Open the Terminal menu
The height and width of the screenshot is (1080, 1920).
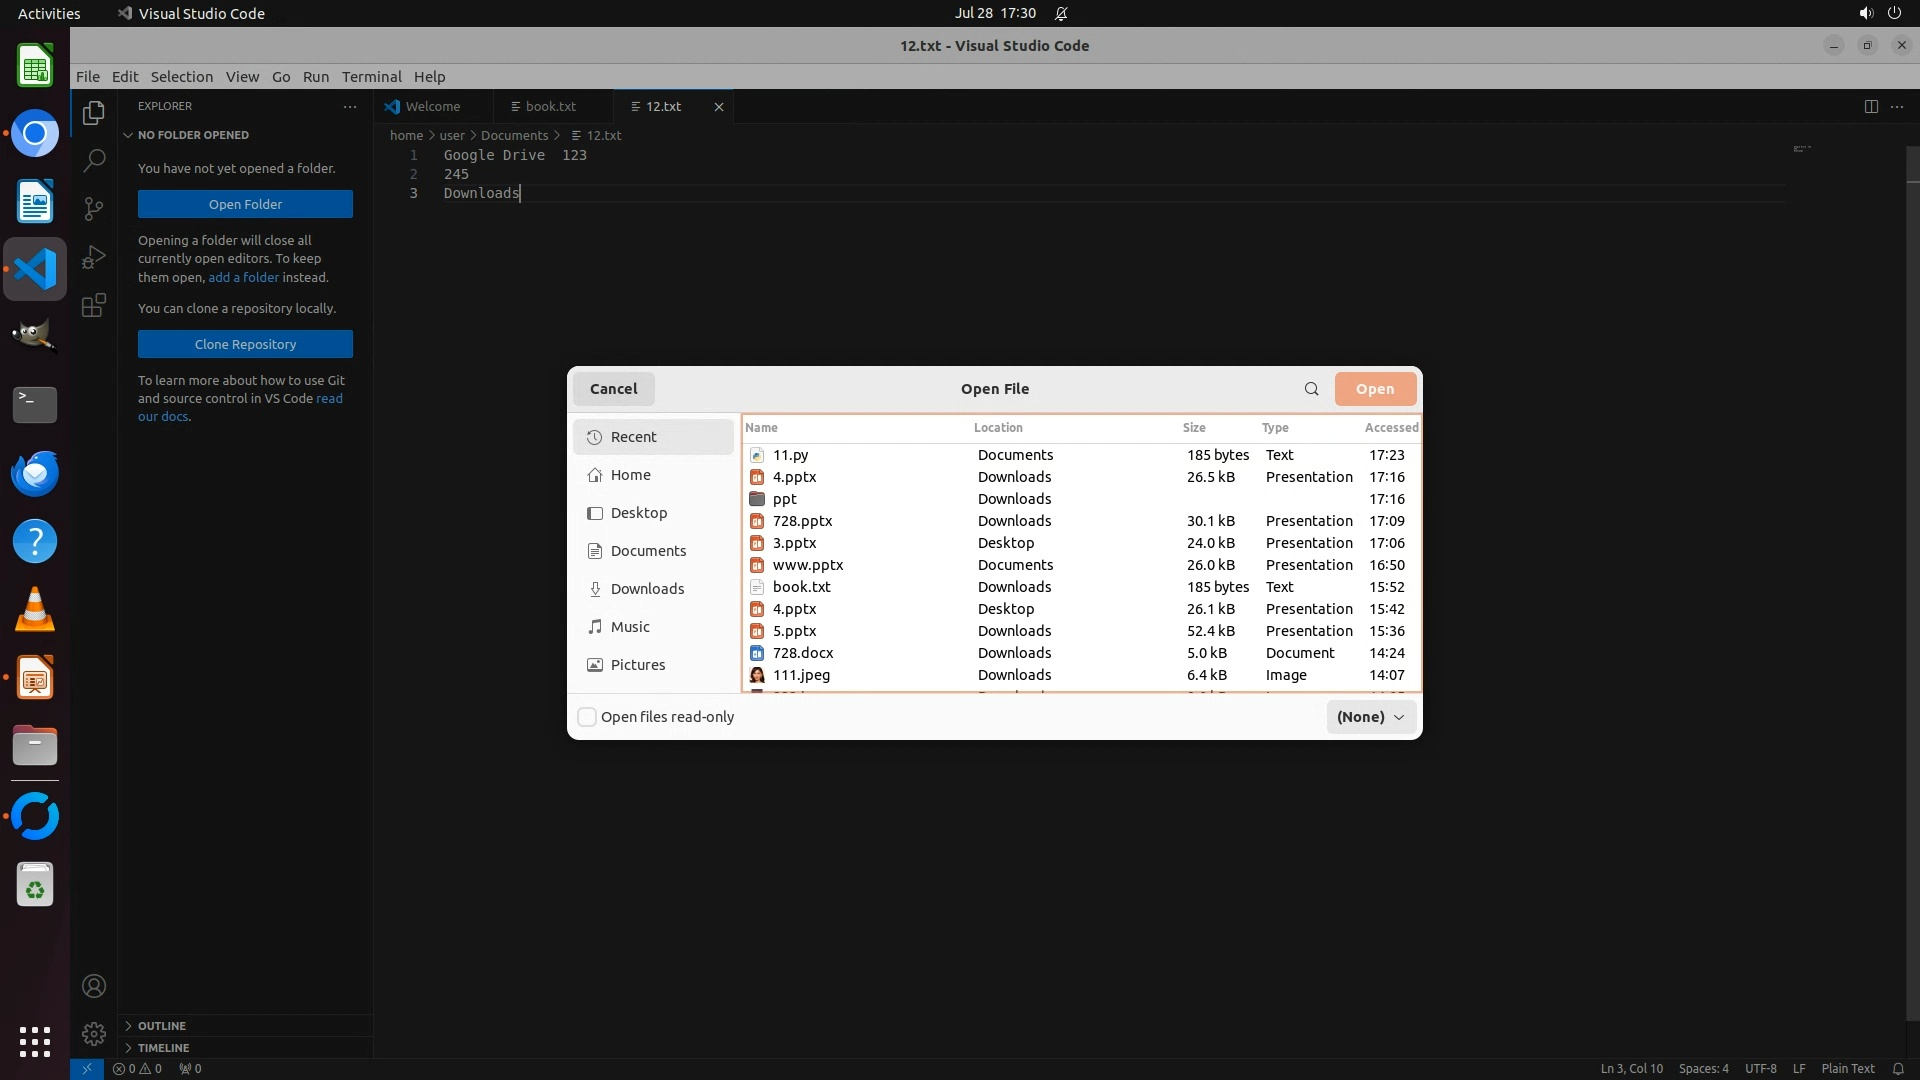[371, 77]
